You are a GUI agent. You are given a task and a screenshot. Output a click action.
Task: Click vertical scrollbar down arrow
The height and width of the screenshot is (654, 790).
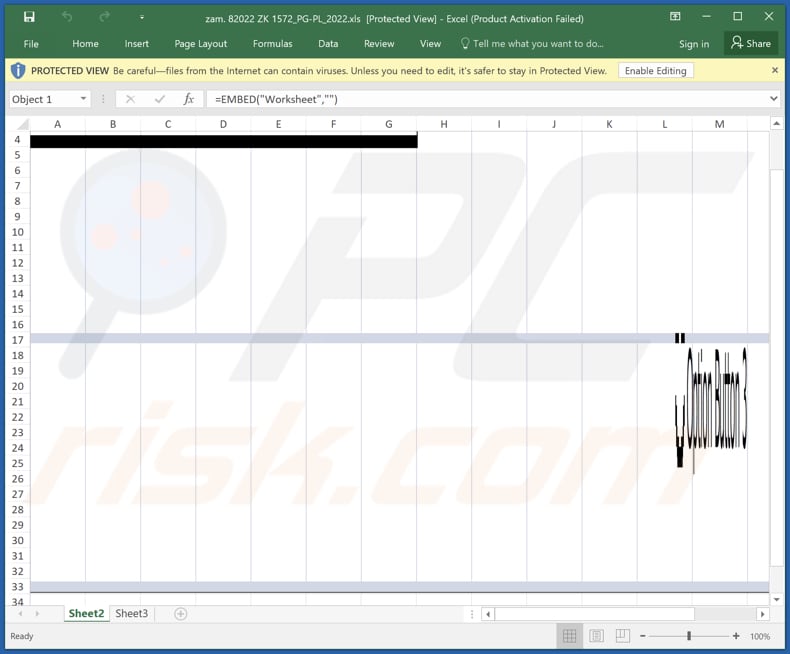coord(776,600)
